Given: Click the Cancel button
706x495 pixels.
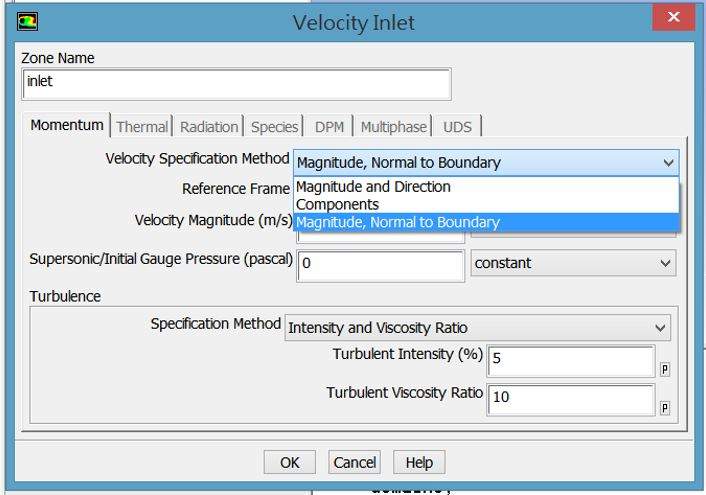Looking at the screenshot, I should coord(355,462).
